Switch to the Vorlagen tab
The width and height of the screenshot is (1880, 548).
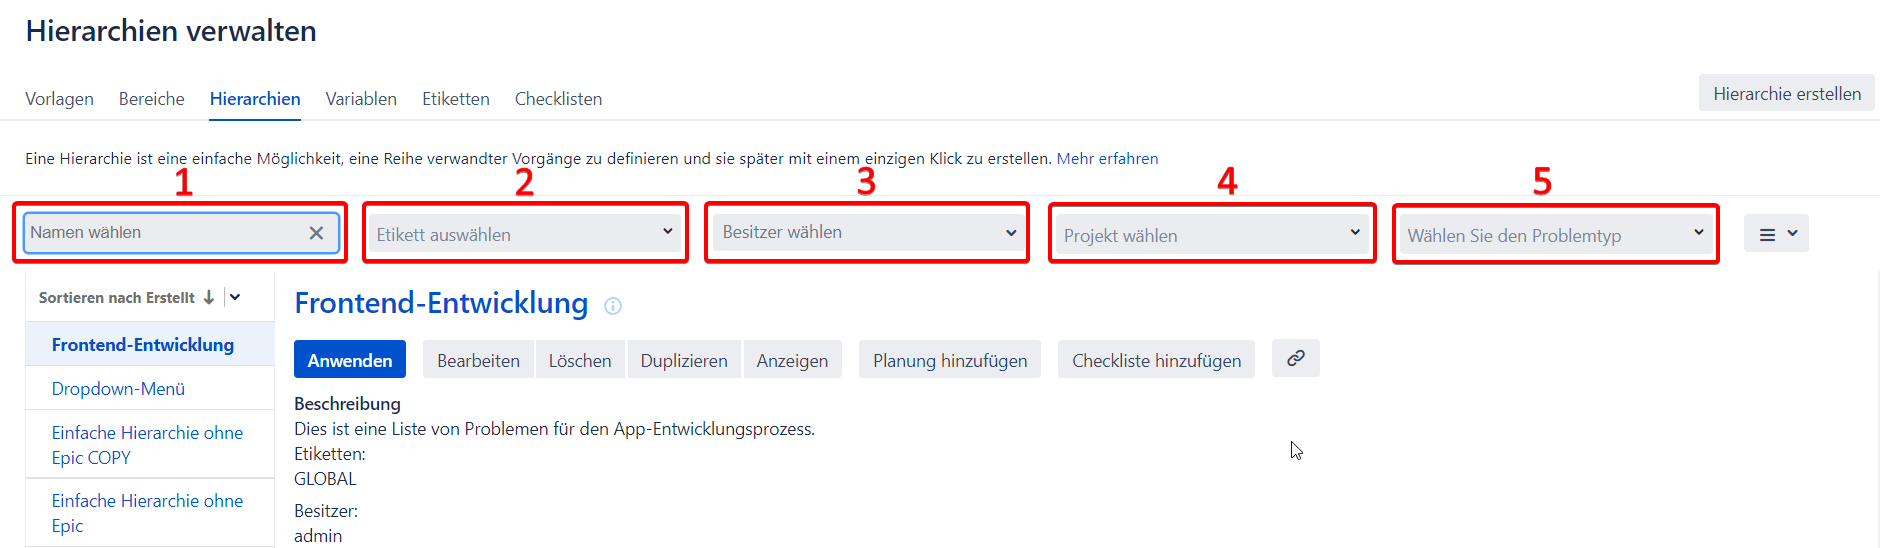point(59,99)
